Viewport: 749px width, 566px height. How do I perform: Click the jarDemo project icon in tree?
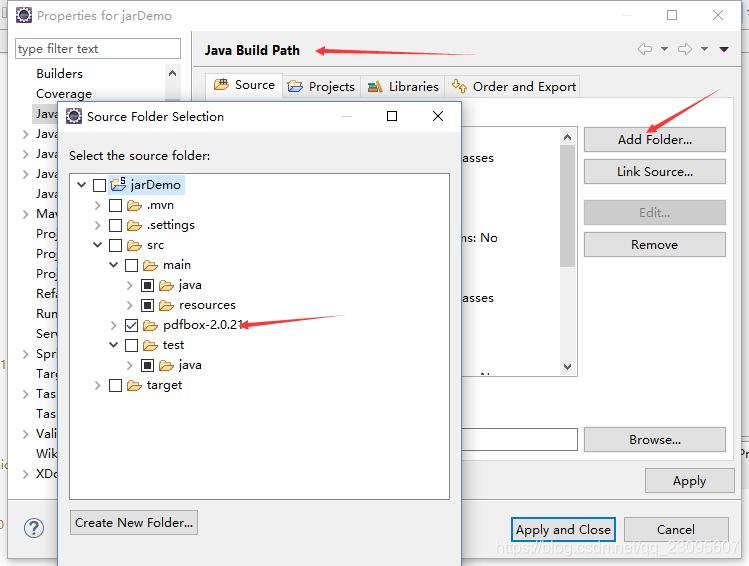click(x=118, y=184)
